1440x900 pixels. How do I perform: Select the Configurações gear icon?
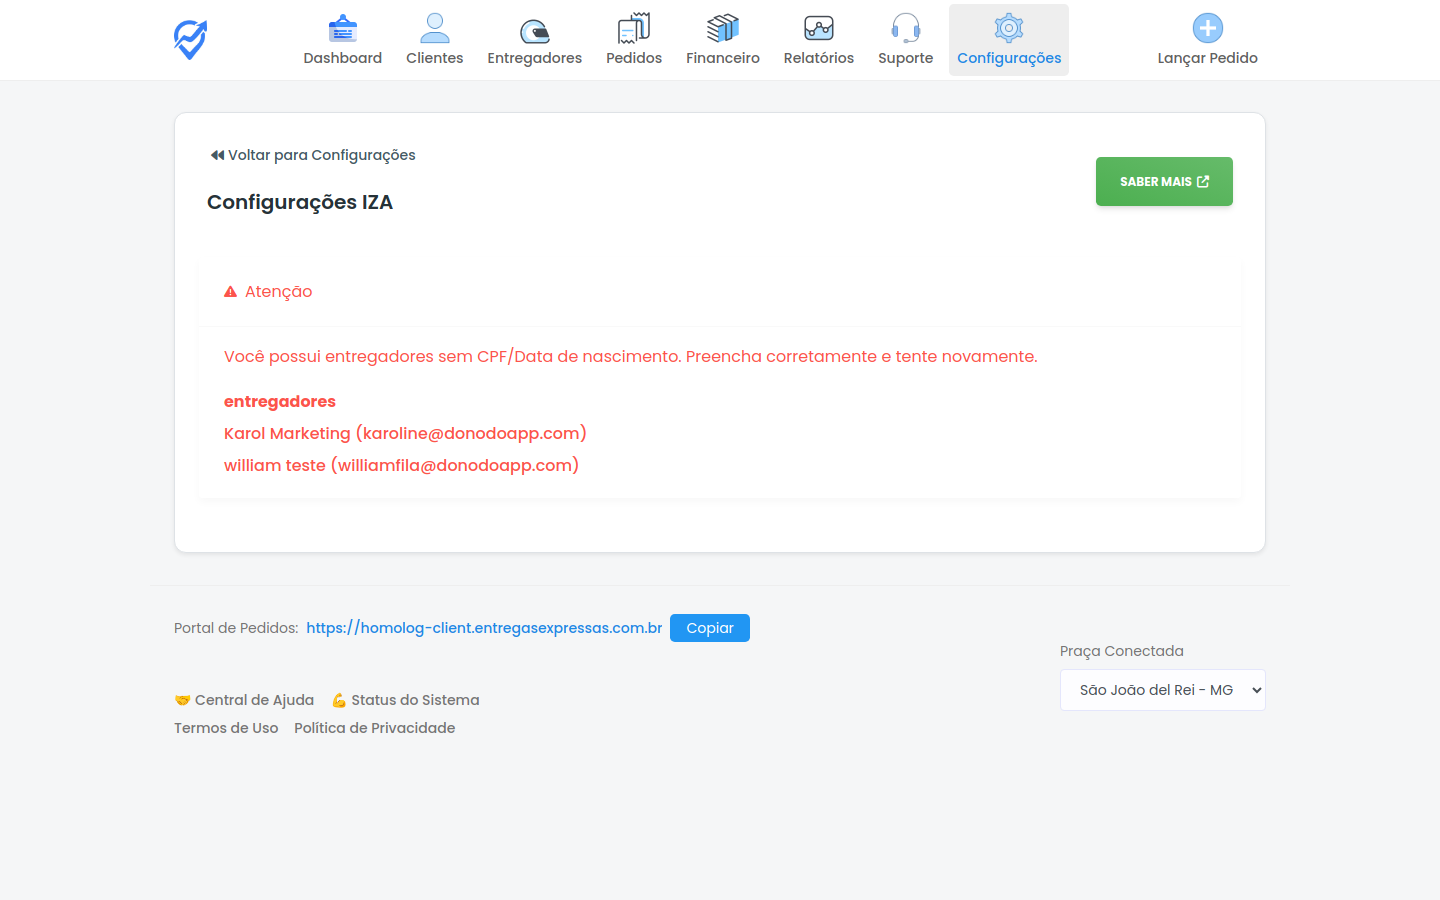[1008, 27]
